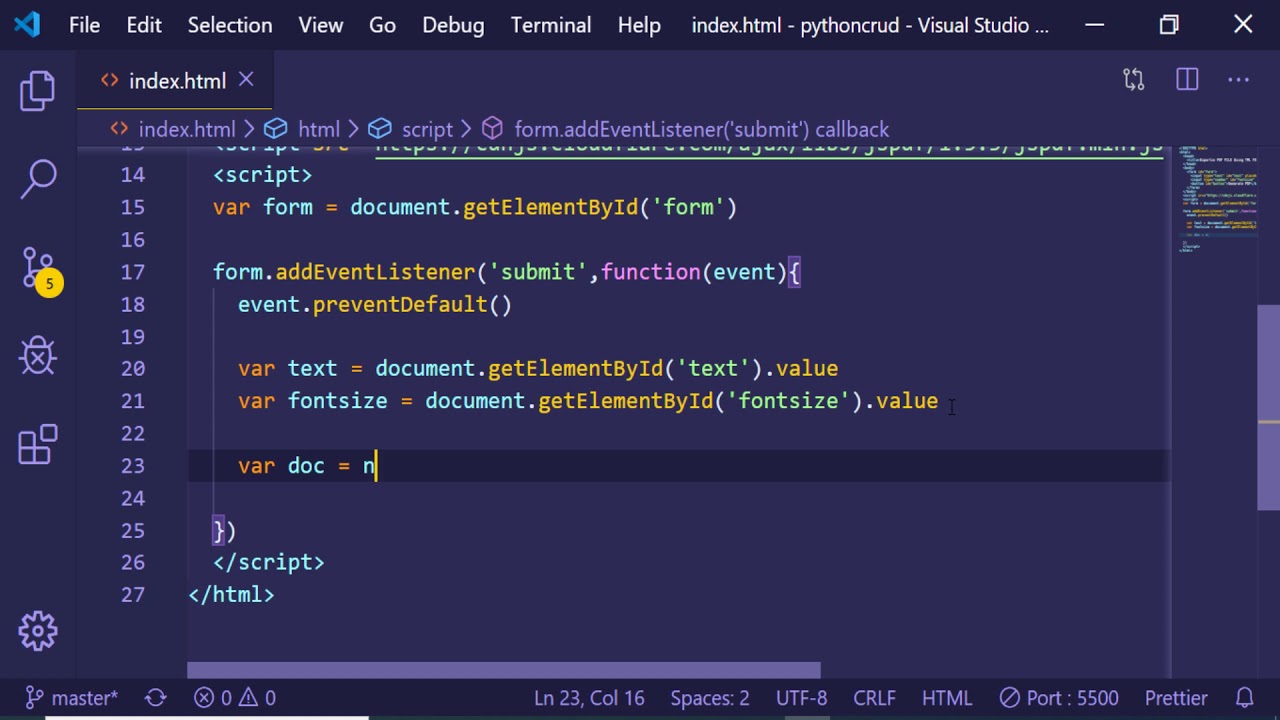Screen dimensions: 1280x720
Task: Open Source Control with 5 pending changes
Action: [38, 269]
